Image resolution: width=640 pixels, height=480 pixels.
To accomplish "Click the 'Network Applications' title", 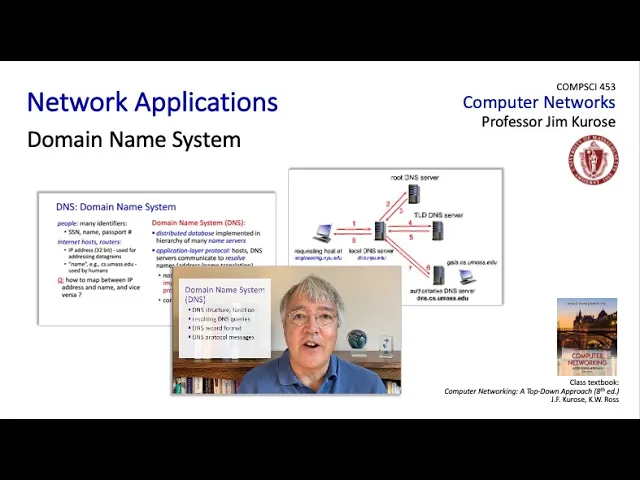I will pos(152,102).
